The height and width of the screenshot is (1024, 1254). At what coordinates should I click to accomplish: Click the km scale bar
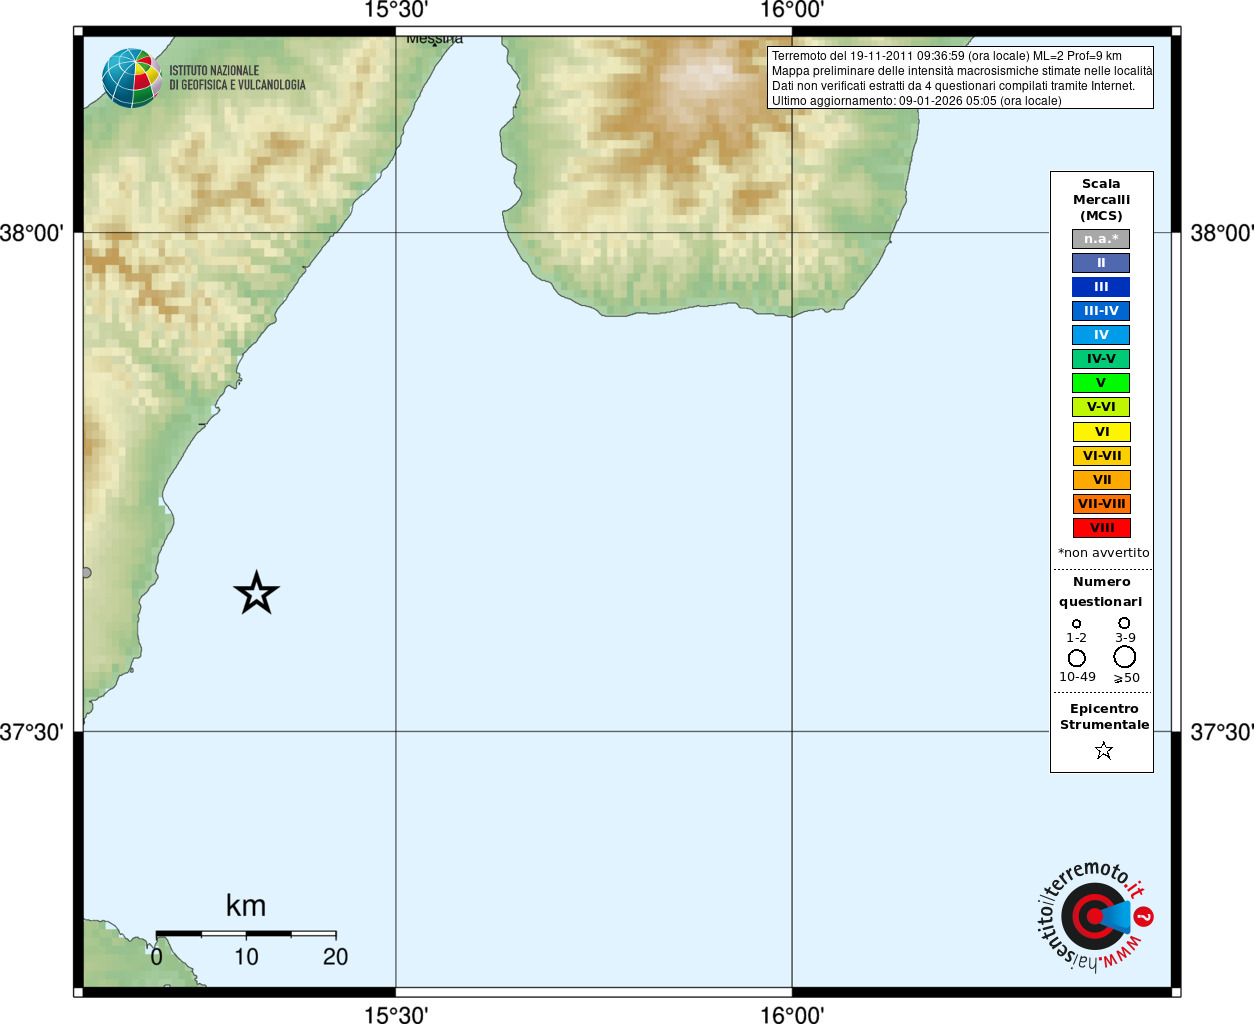click(x=246, y=934)
